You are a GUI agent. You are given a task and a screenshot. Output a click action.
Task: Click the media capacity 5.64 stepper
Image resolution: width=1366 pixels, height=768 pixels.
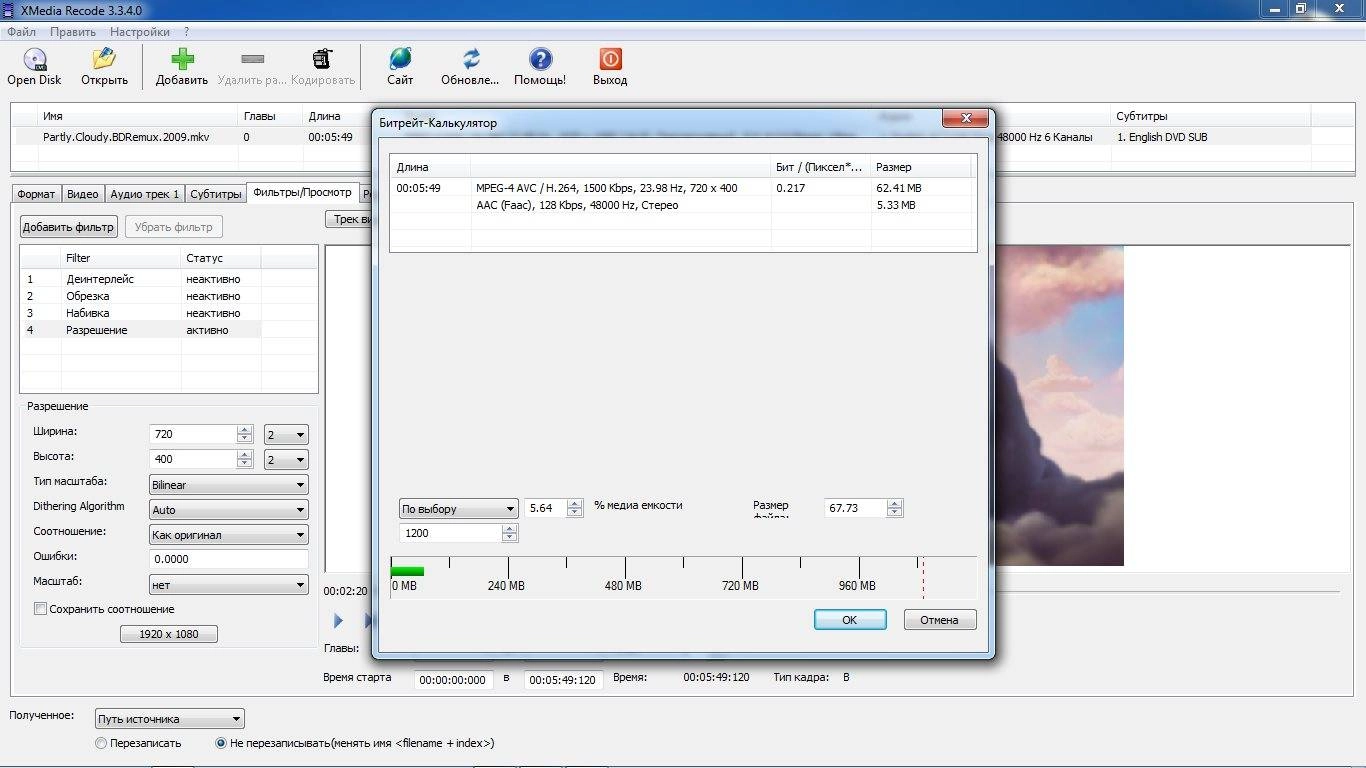tap(574, 508)
